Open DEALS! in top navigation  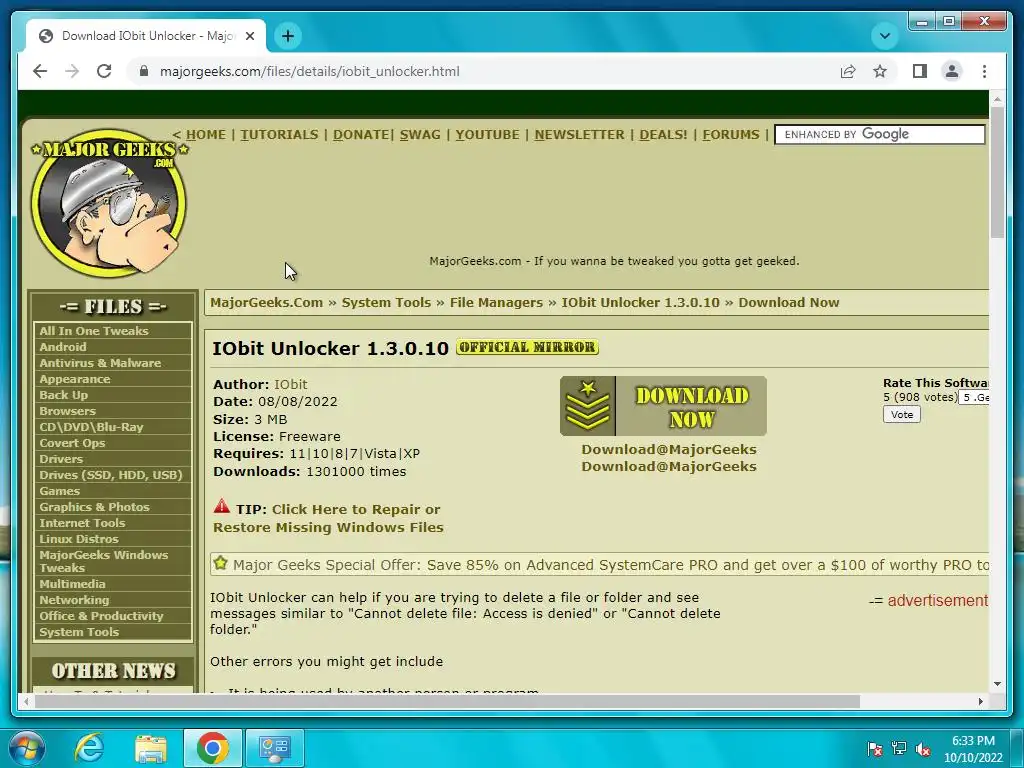coord(663,135)
